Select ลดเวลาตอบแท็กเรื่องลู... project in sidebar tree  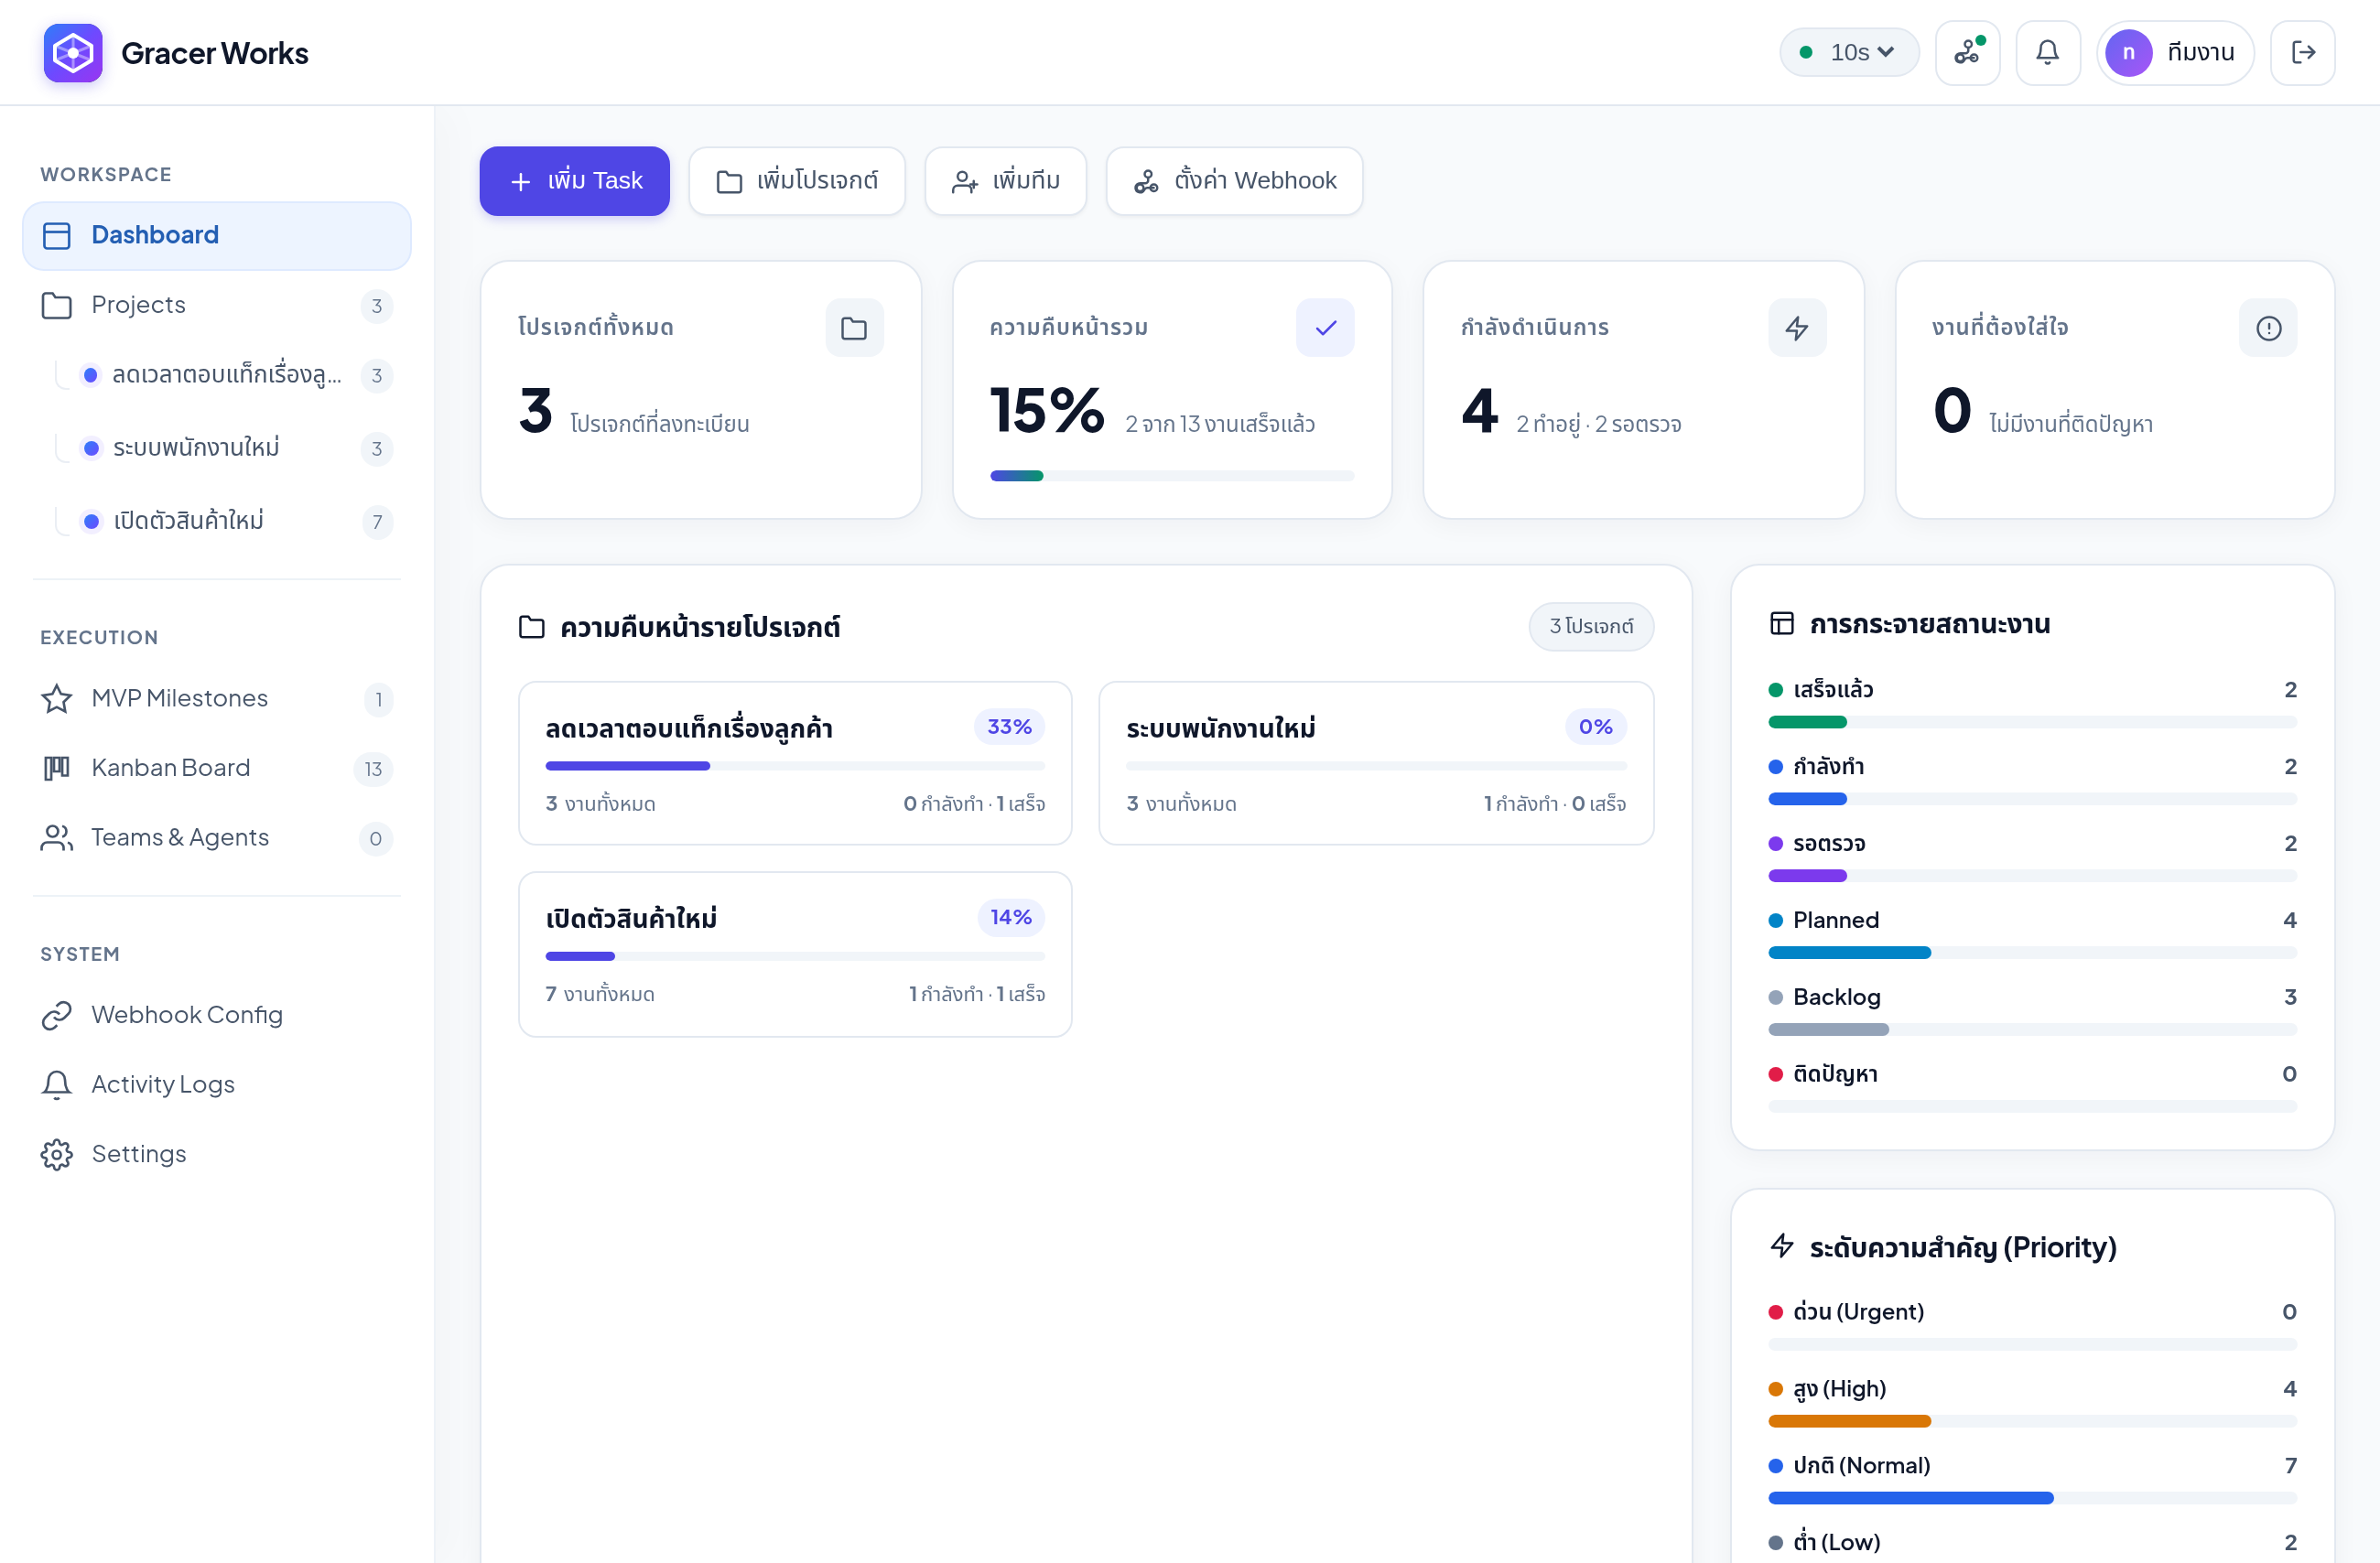tap(232, 375)
